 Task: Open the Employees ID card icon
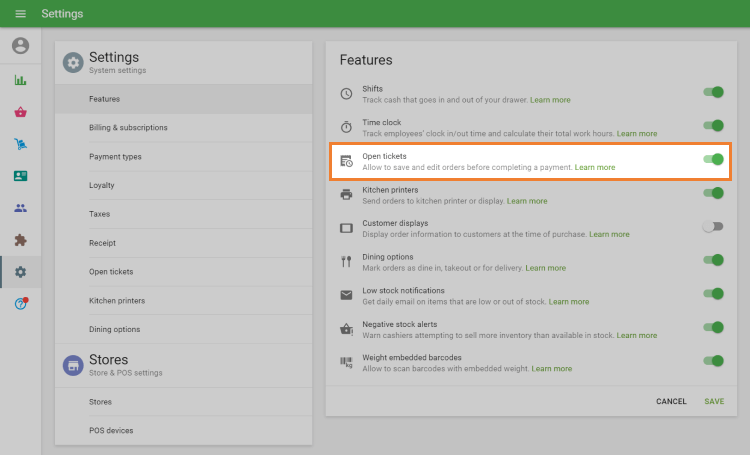pyautogui.click(x=20, y=176)
